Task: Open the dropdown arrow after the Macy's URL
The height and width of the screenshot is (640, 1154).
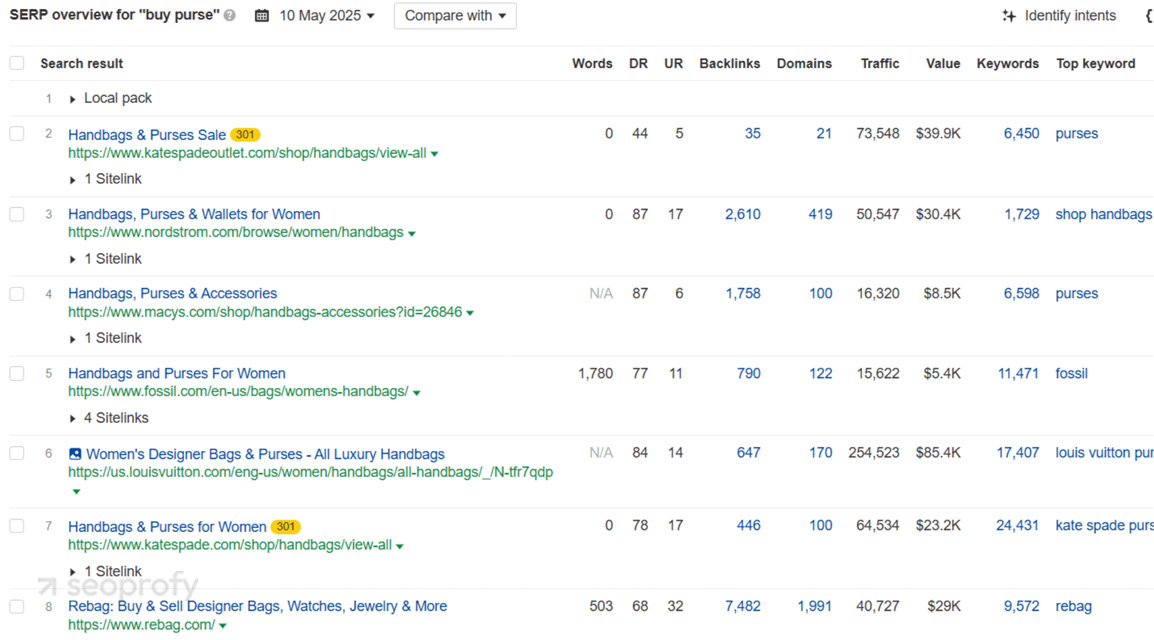Action: 470,313
